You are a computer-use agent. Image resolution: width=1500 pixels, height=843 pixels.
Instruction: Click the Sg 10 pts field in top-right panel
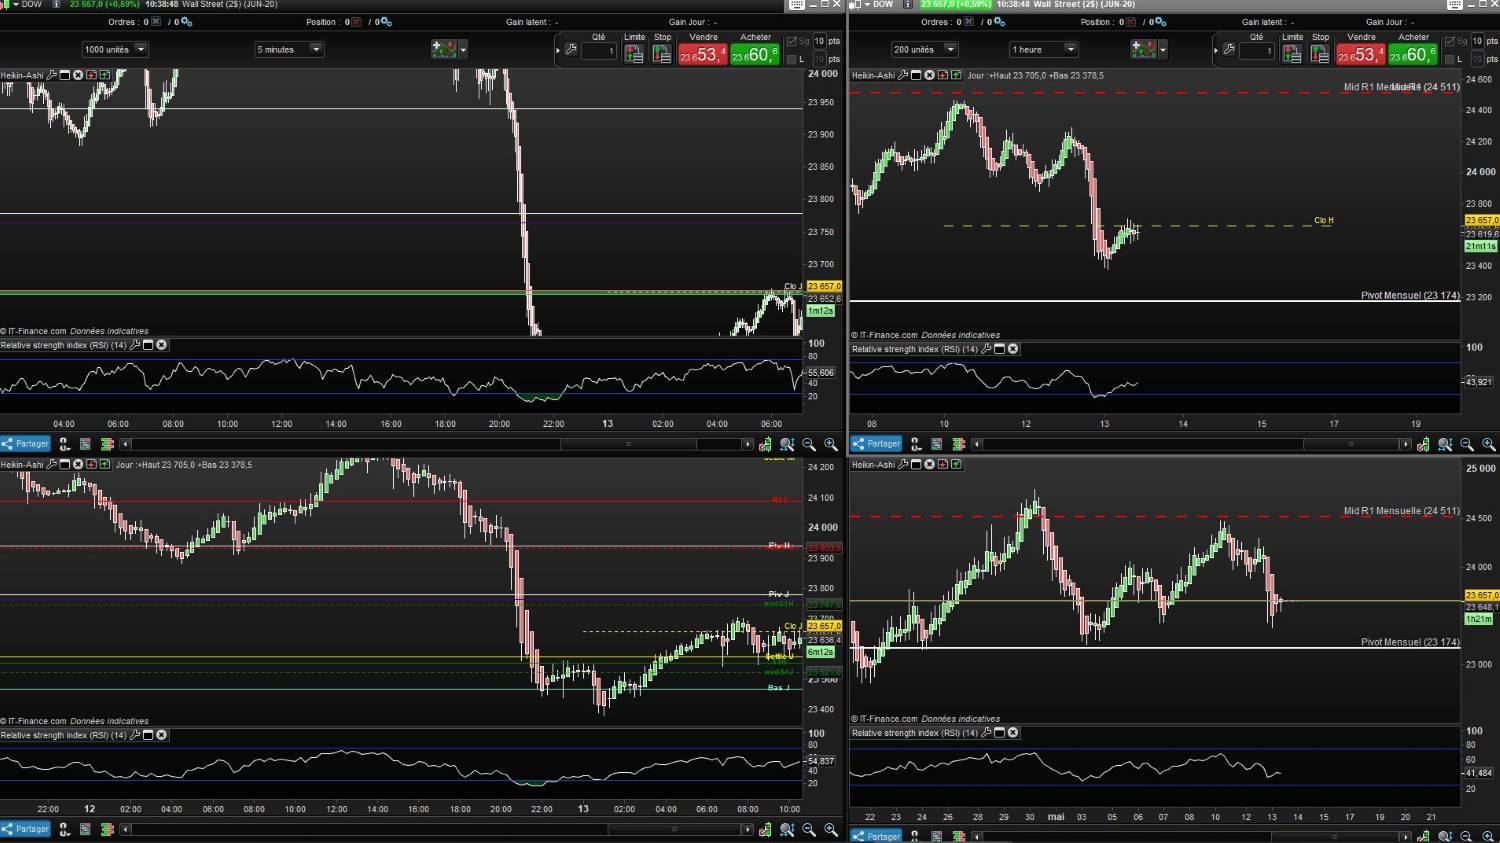pos(1477,41)
